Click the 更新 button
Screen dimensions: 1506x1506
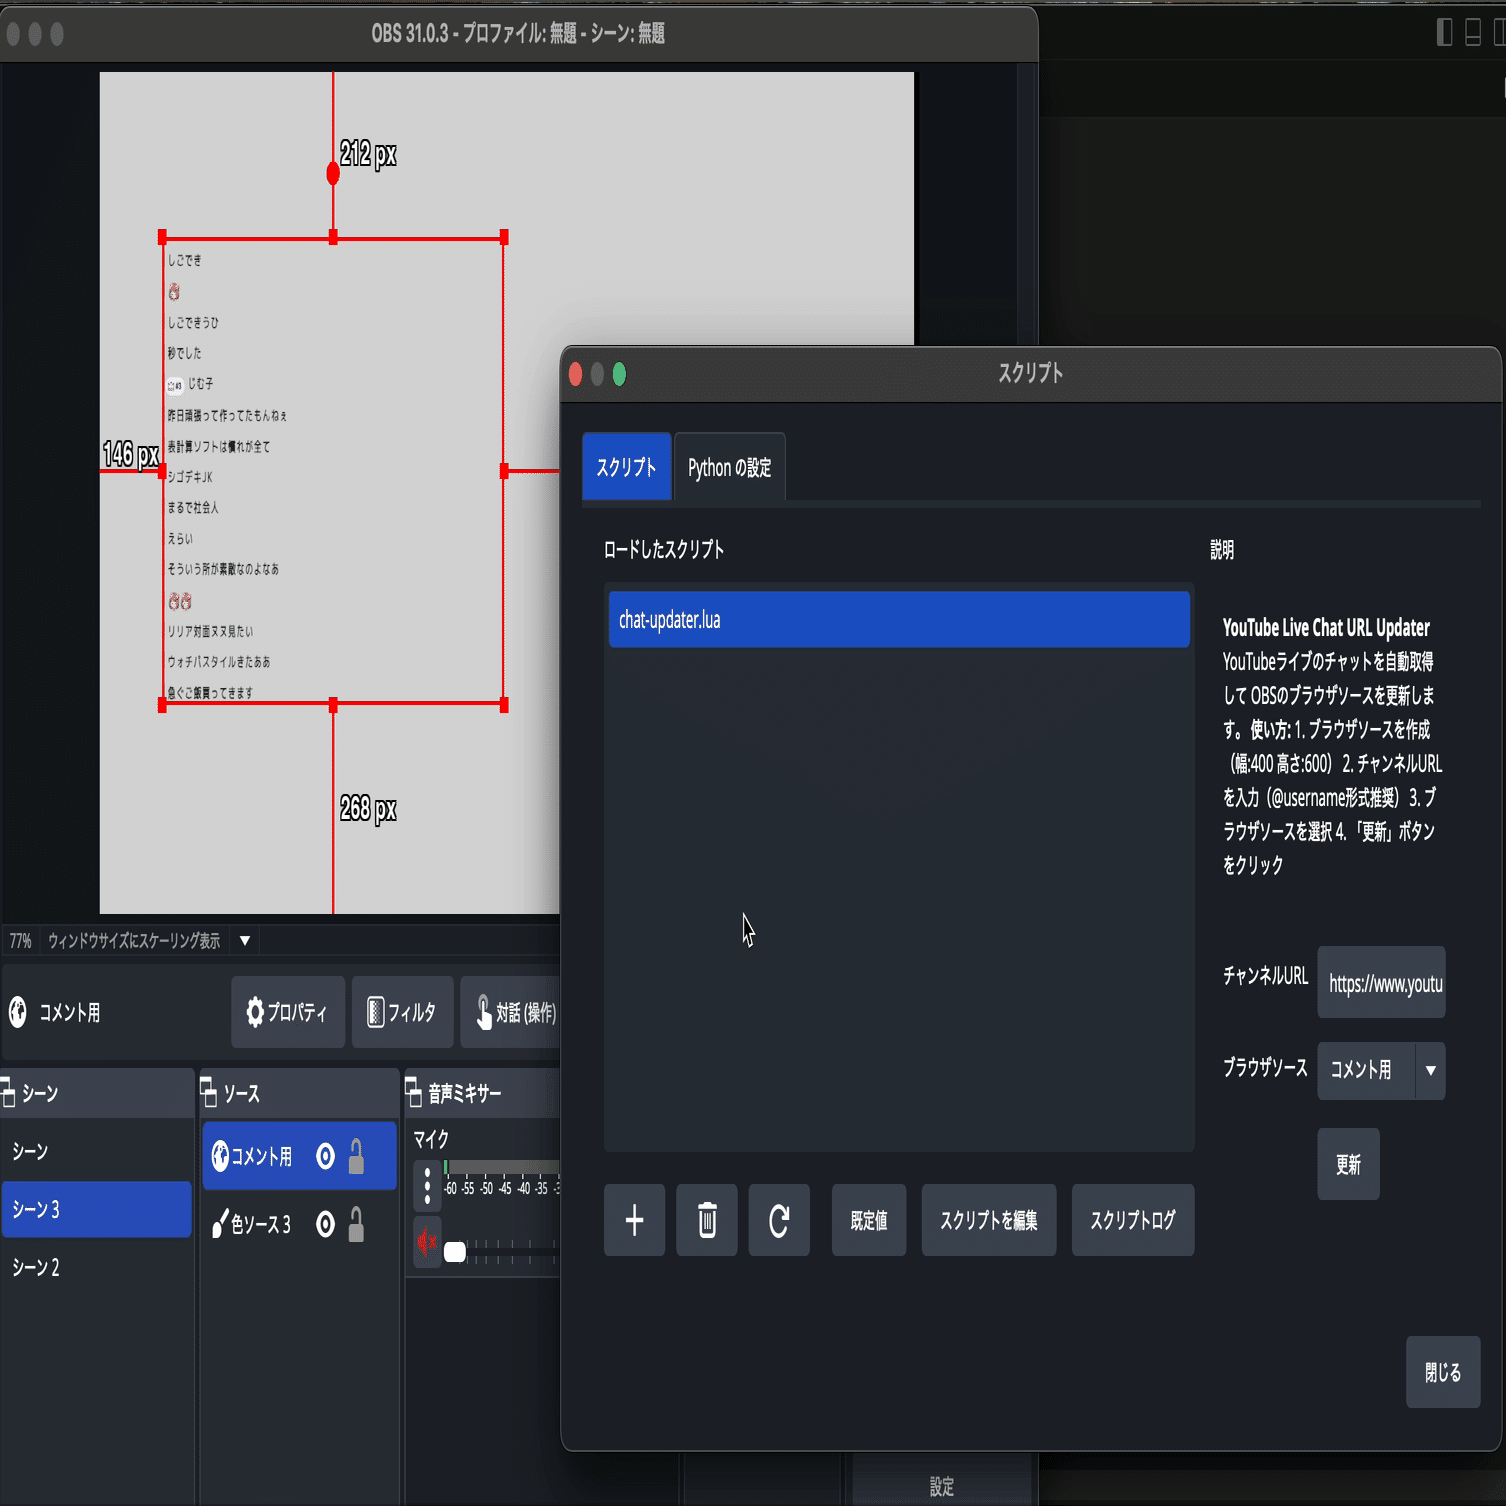pos(1348,1164)
